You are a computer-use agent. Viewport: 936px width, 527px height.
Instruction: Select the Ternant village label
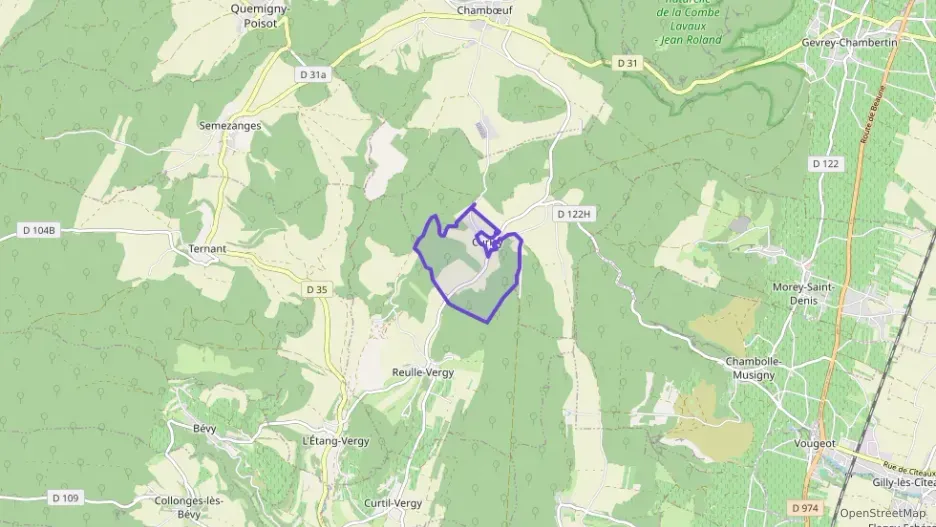pyautogui.click(x=207, y=249)
